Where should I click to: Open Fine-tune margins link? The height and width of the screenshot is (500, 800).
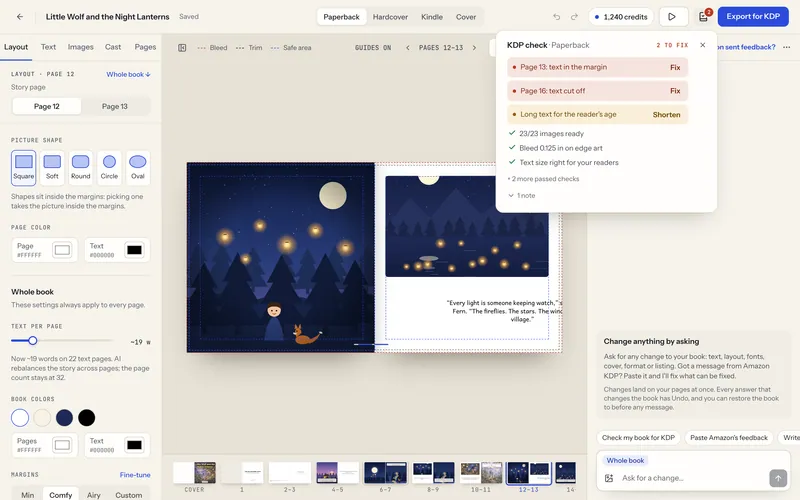point(135,474)
